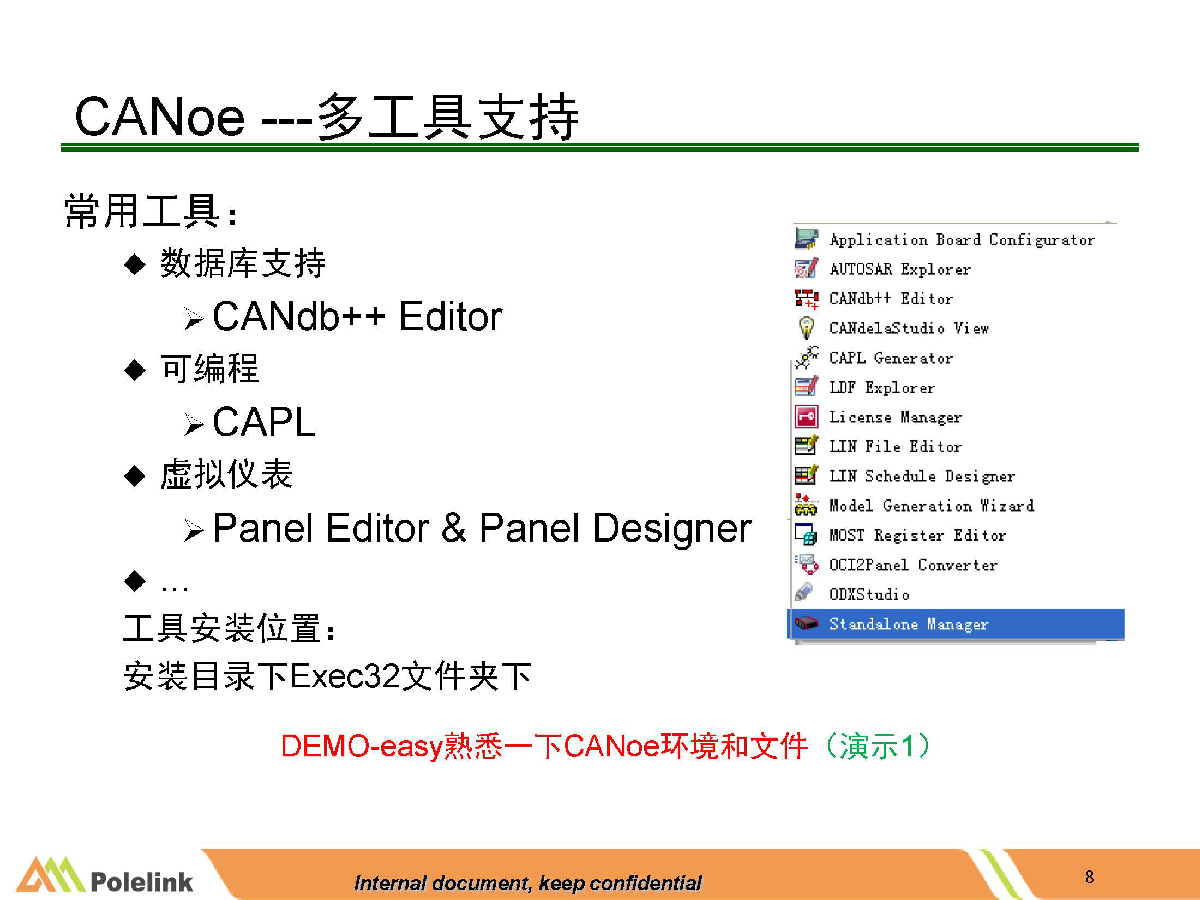The width and height of the screenshot is (1200, 900).
Task: Click the CAPL Generator icon
Action: tap(806, 357)
